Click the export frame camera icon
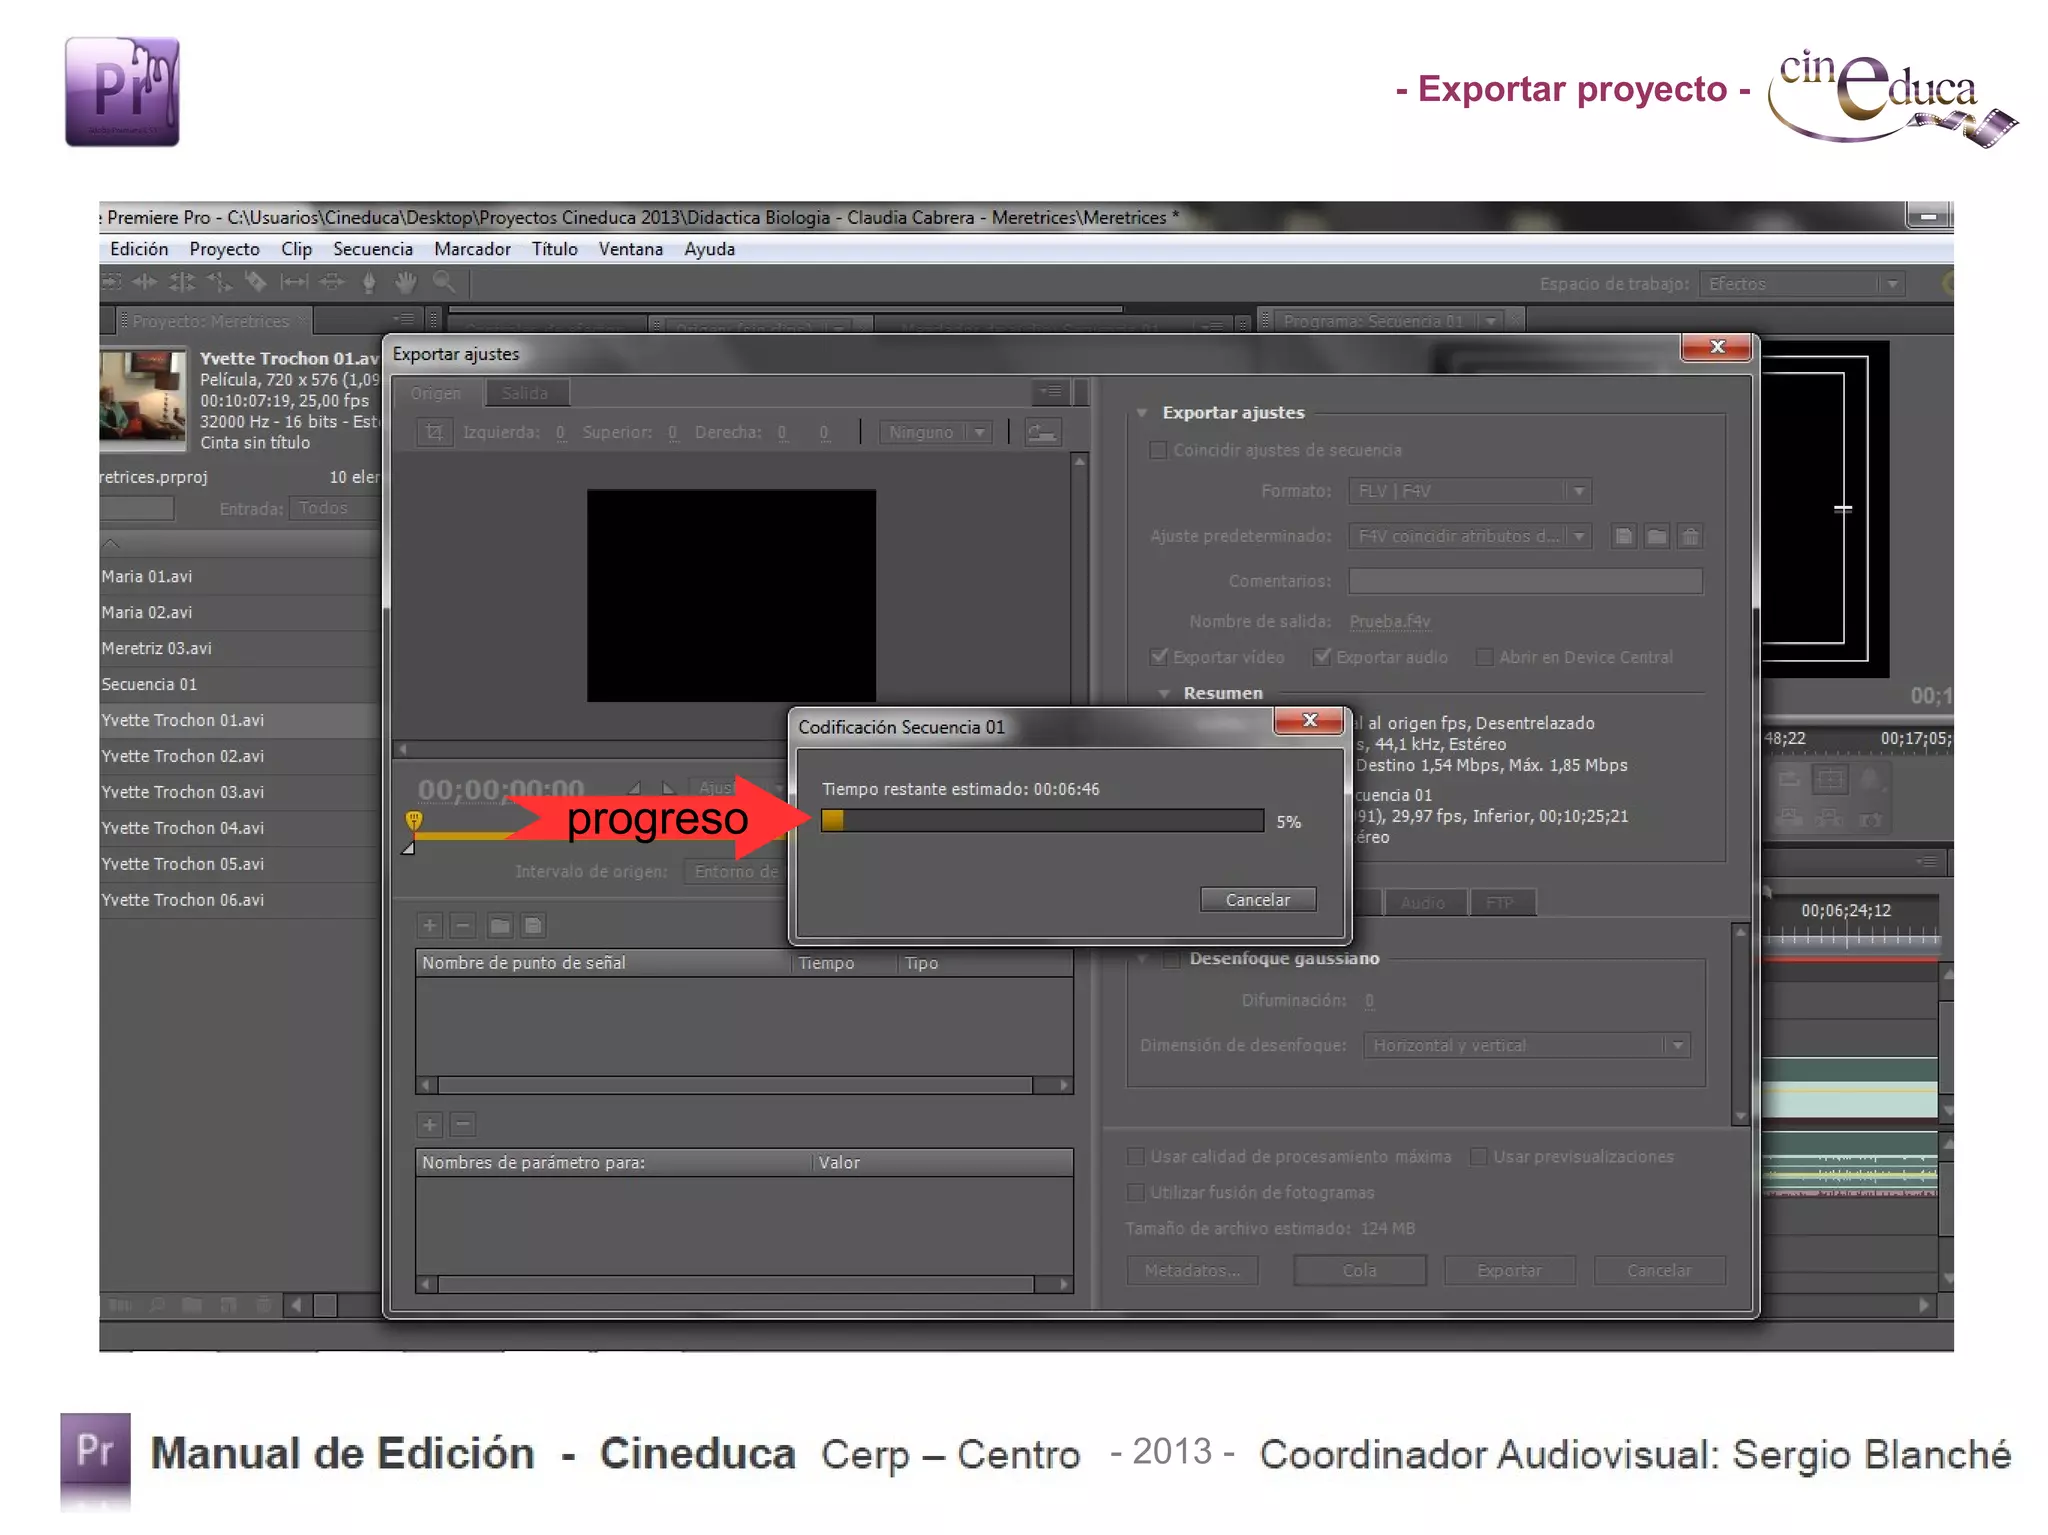Screen dimensions: 2048x1535 coord(1869,820)
